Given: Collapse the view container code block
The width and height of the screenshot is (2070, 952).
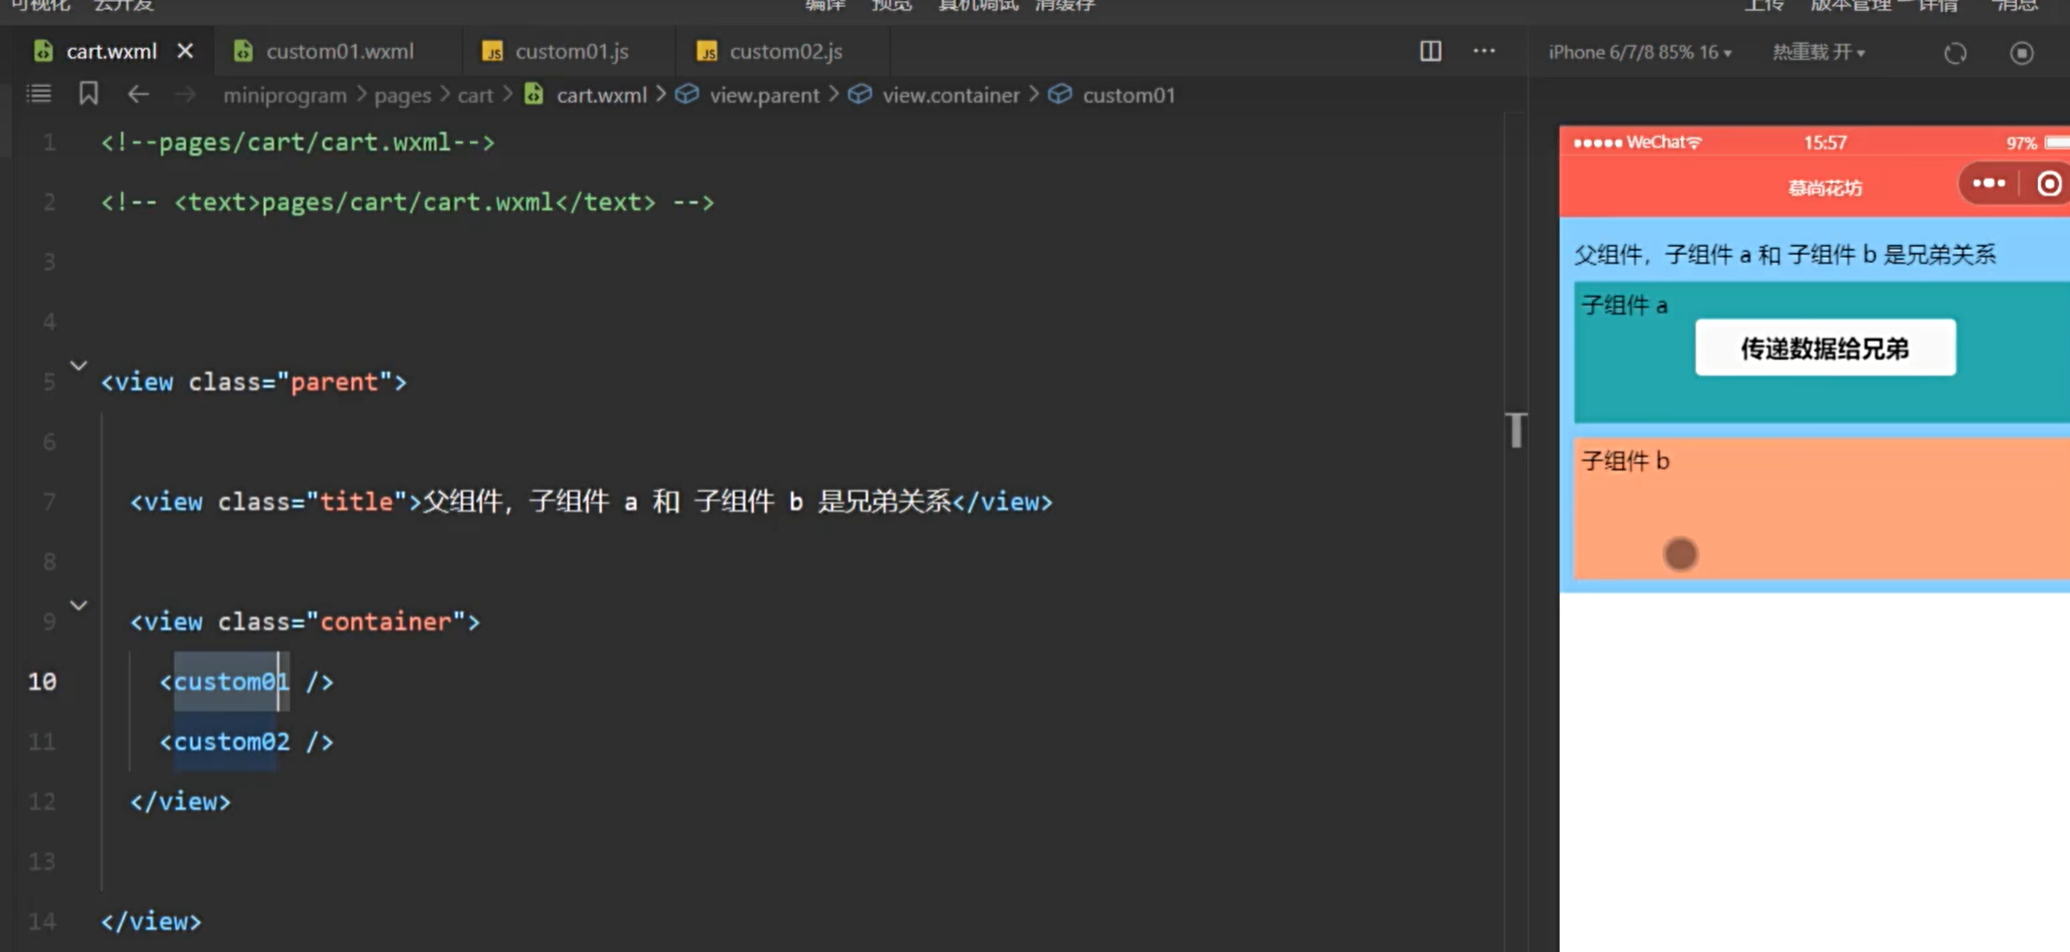Looking at the screenshot, I should pyautogui.click(x=78, y=606).
